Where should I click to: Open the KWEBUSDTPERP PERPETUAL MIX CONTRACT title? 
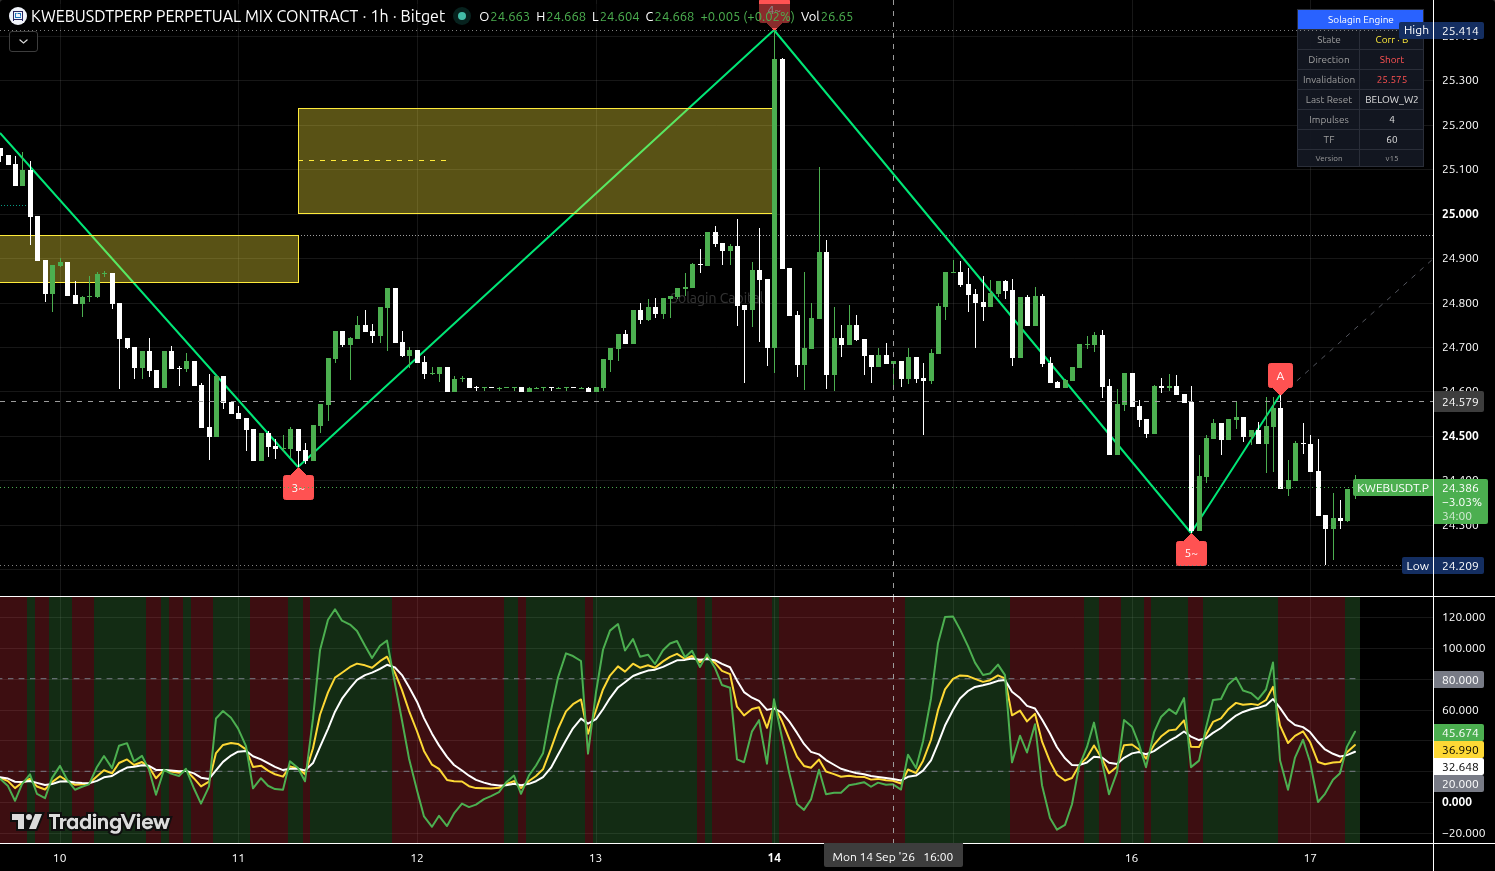tap(195, 16)
